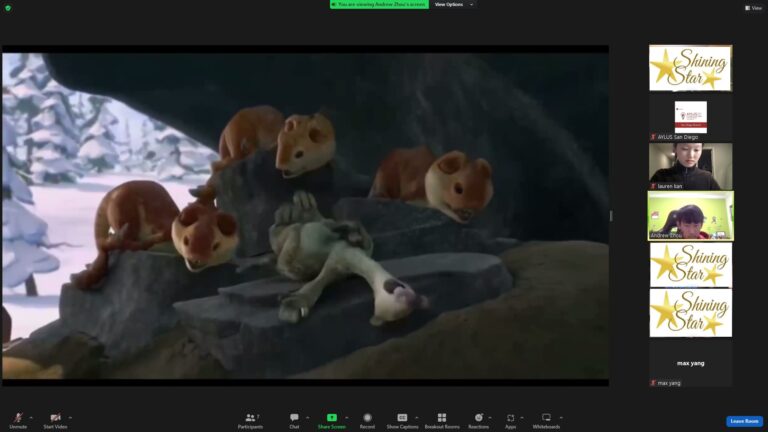This screenshot has height=432, width=768.
Task: Select Shining Star tile above AYLUS San Diego
Action: pos(691,68)
